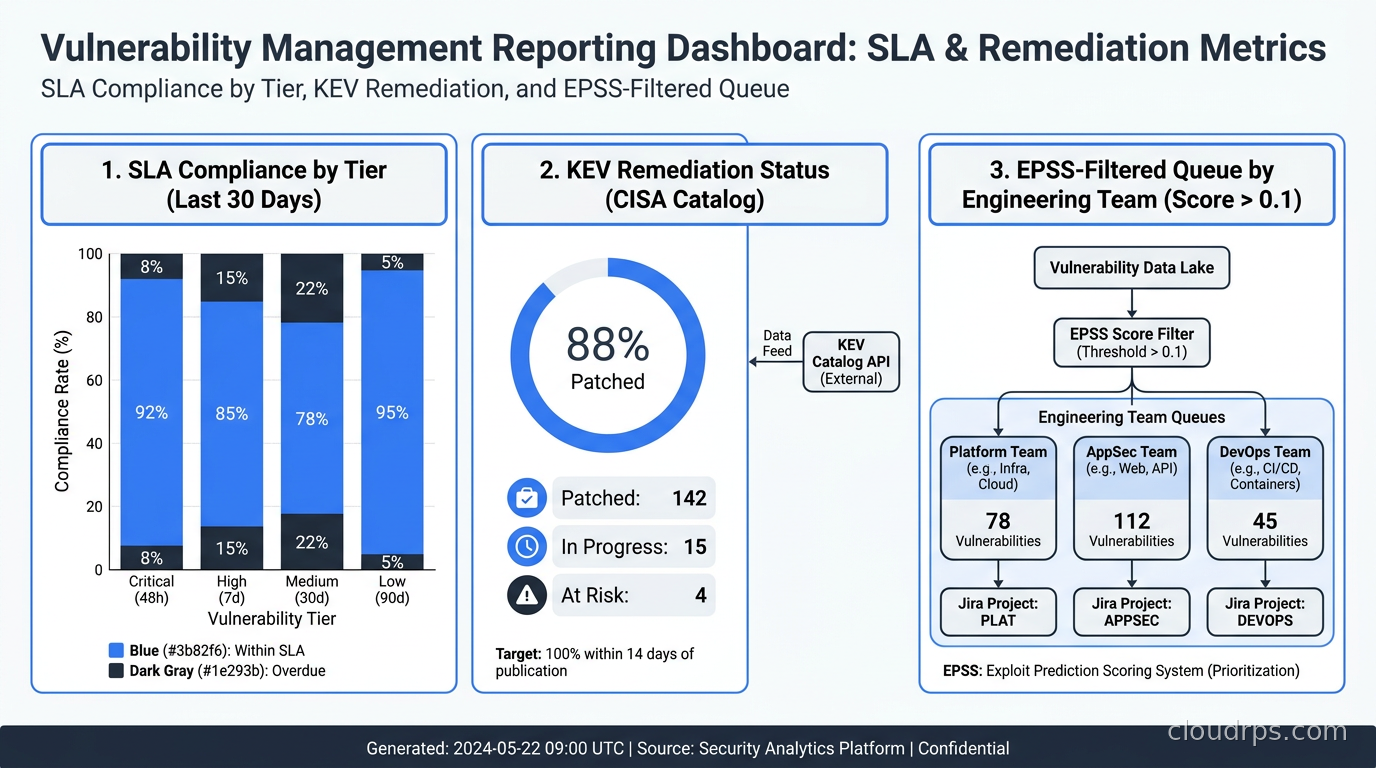
Task: Click the EPSS Score Filter node
Action: coord(1132,342)
